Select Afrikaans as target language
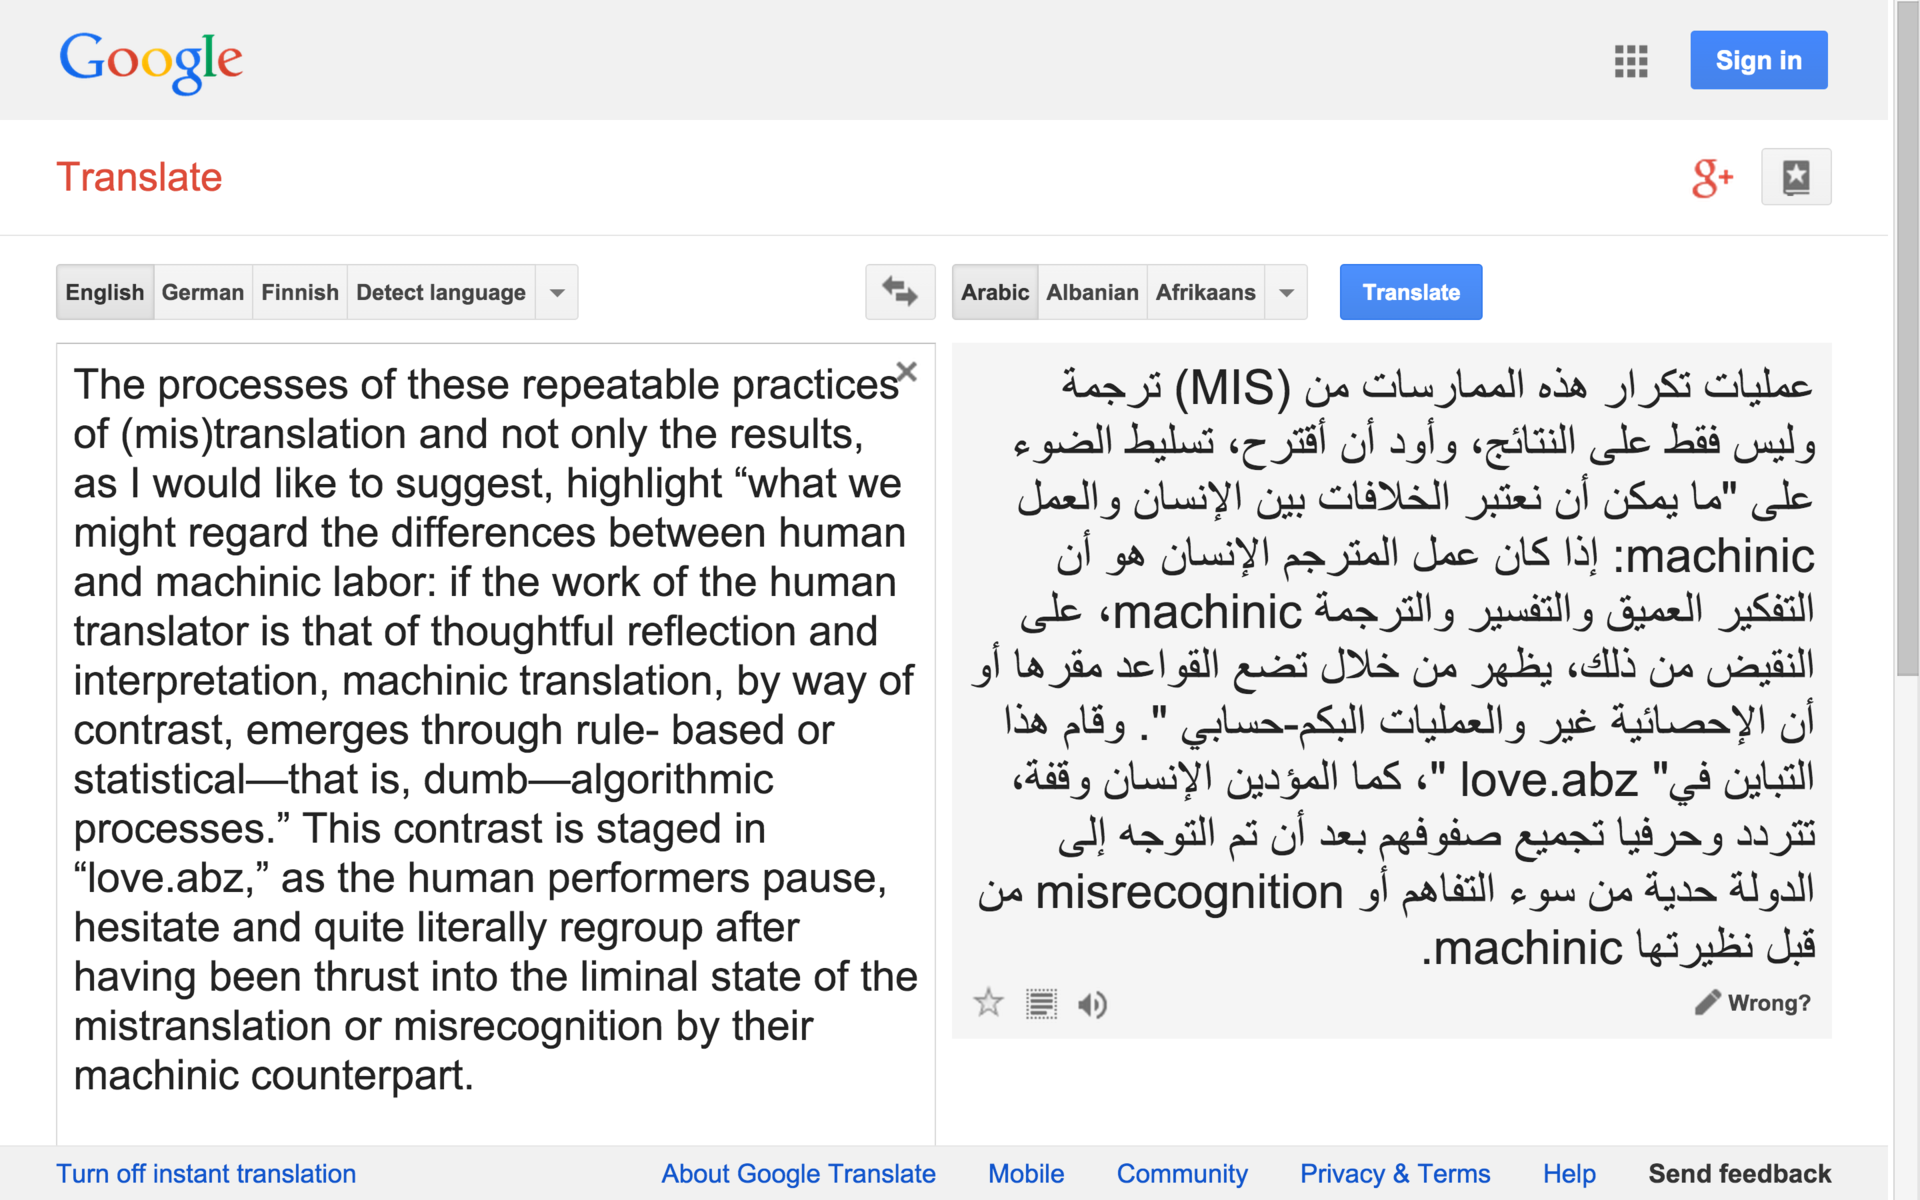The height and width of the screenshot is (1200, 1920). point(1205,292)
